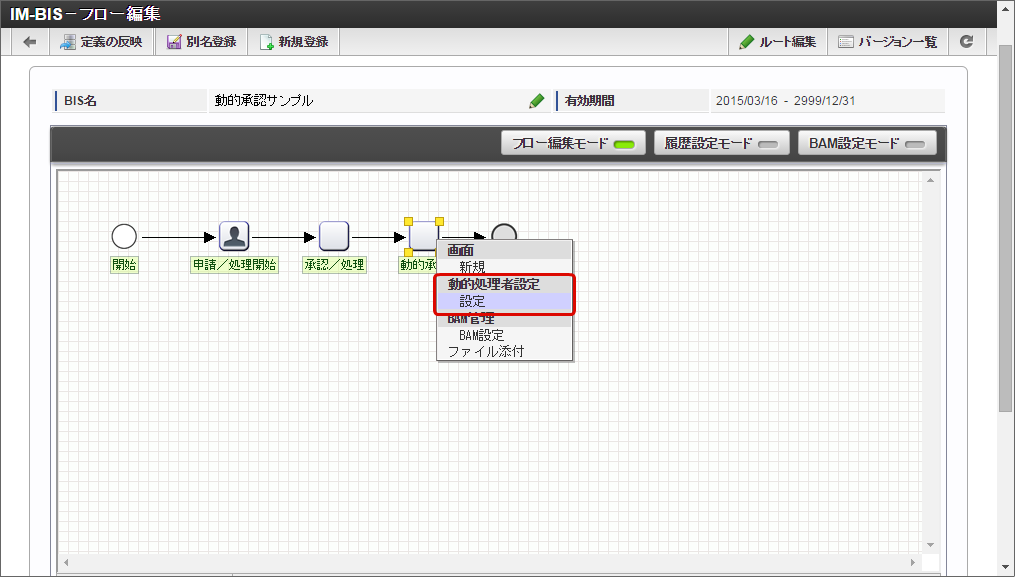Select the end circle node
This screenshot has width=1015, height=577.
504,232
